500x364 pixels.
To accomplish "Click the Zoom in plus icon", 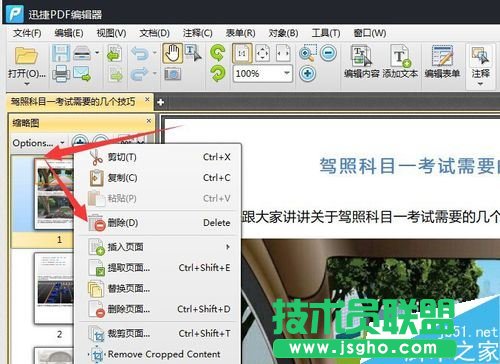I will click(x=307, y=73).
